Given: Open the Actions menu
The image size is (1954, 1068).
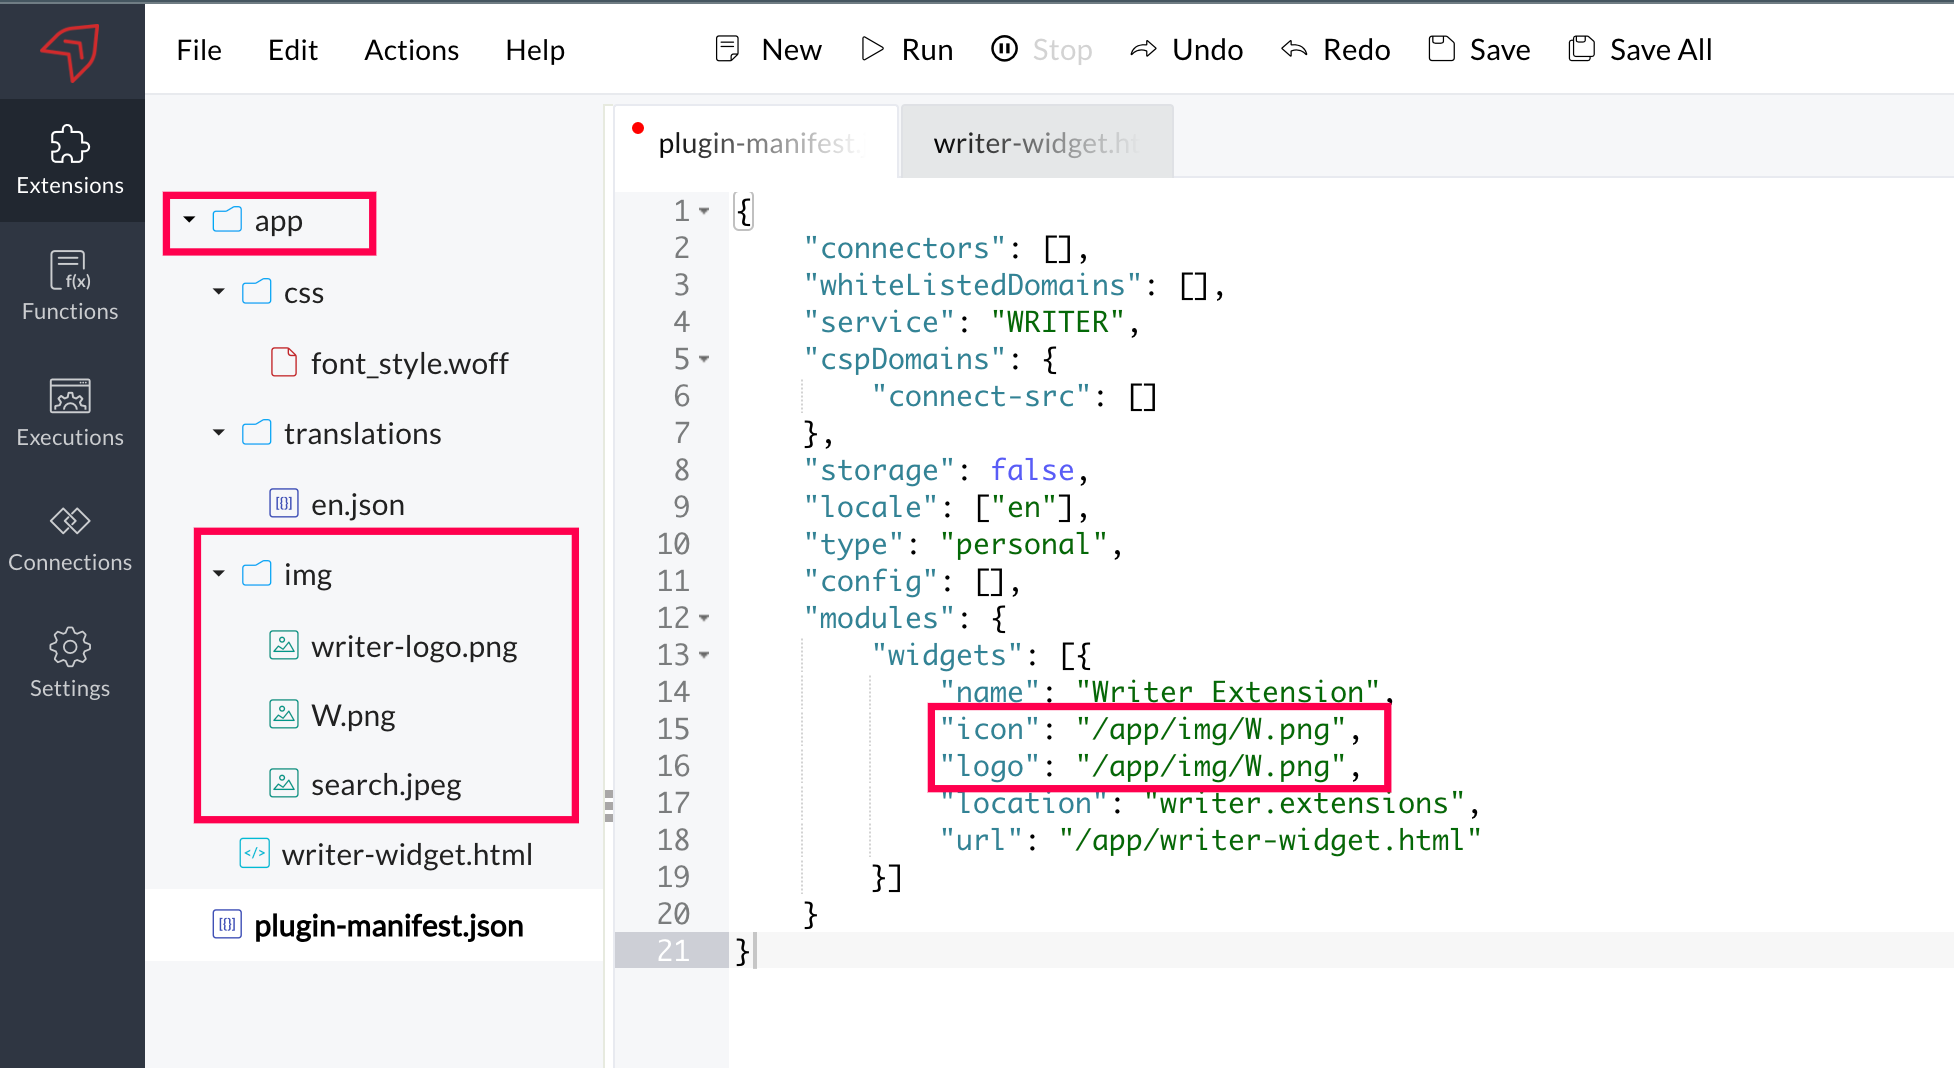Looking at the screenshot, I should (411, 50).
